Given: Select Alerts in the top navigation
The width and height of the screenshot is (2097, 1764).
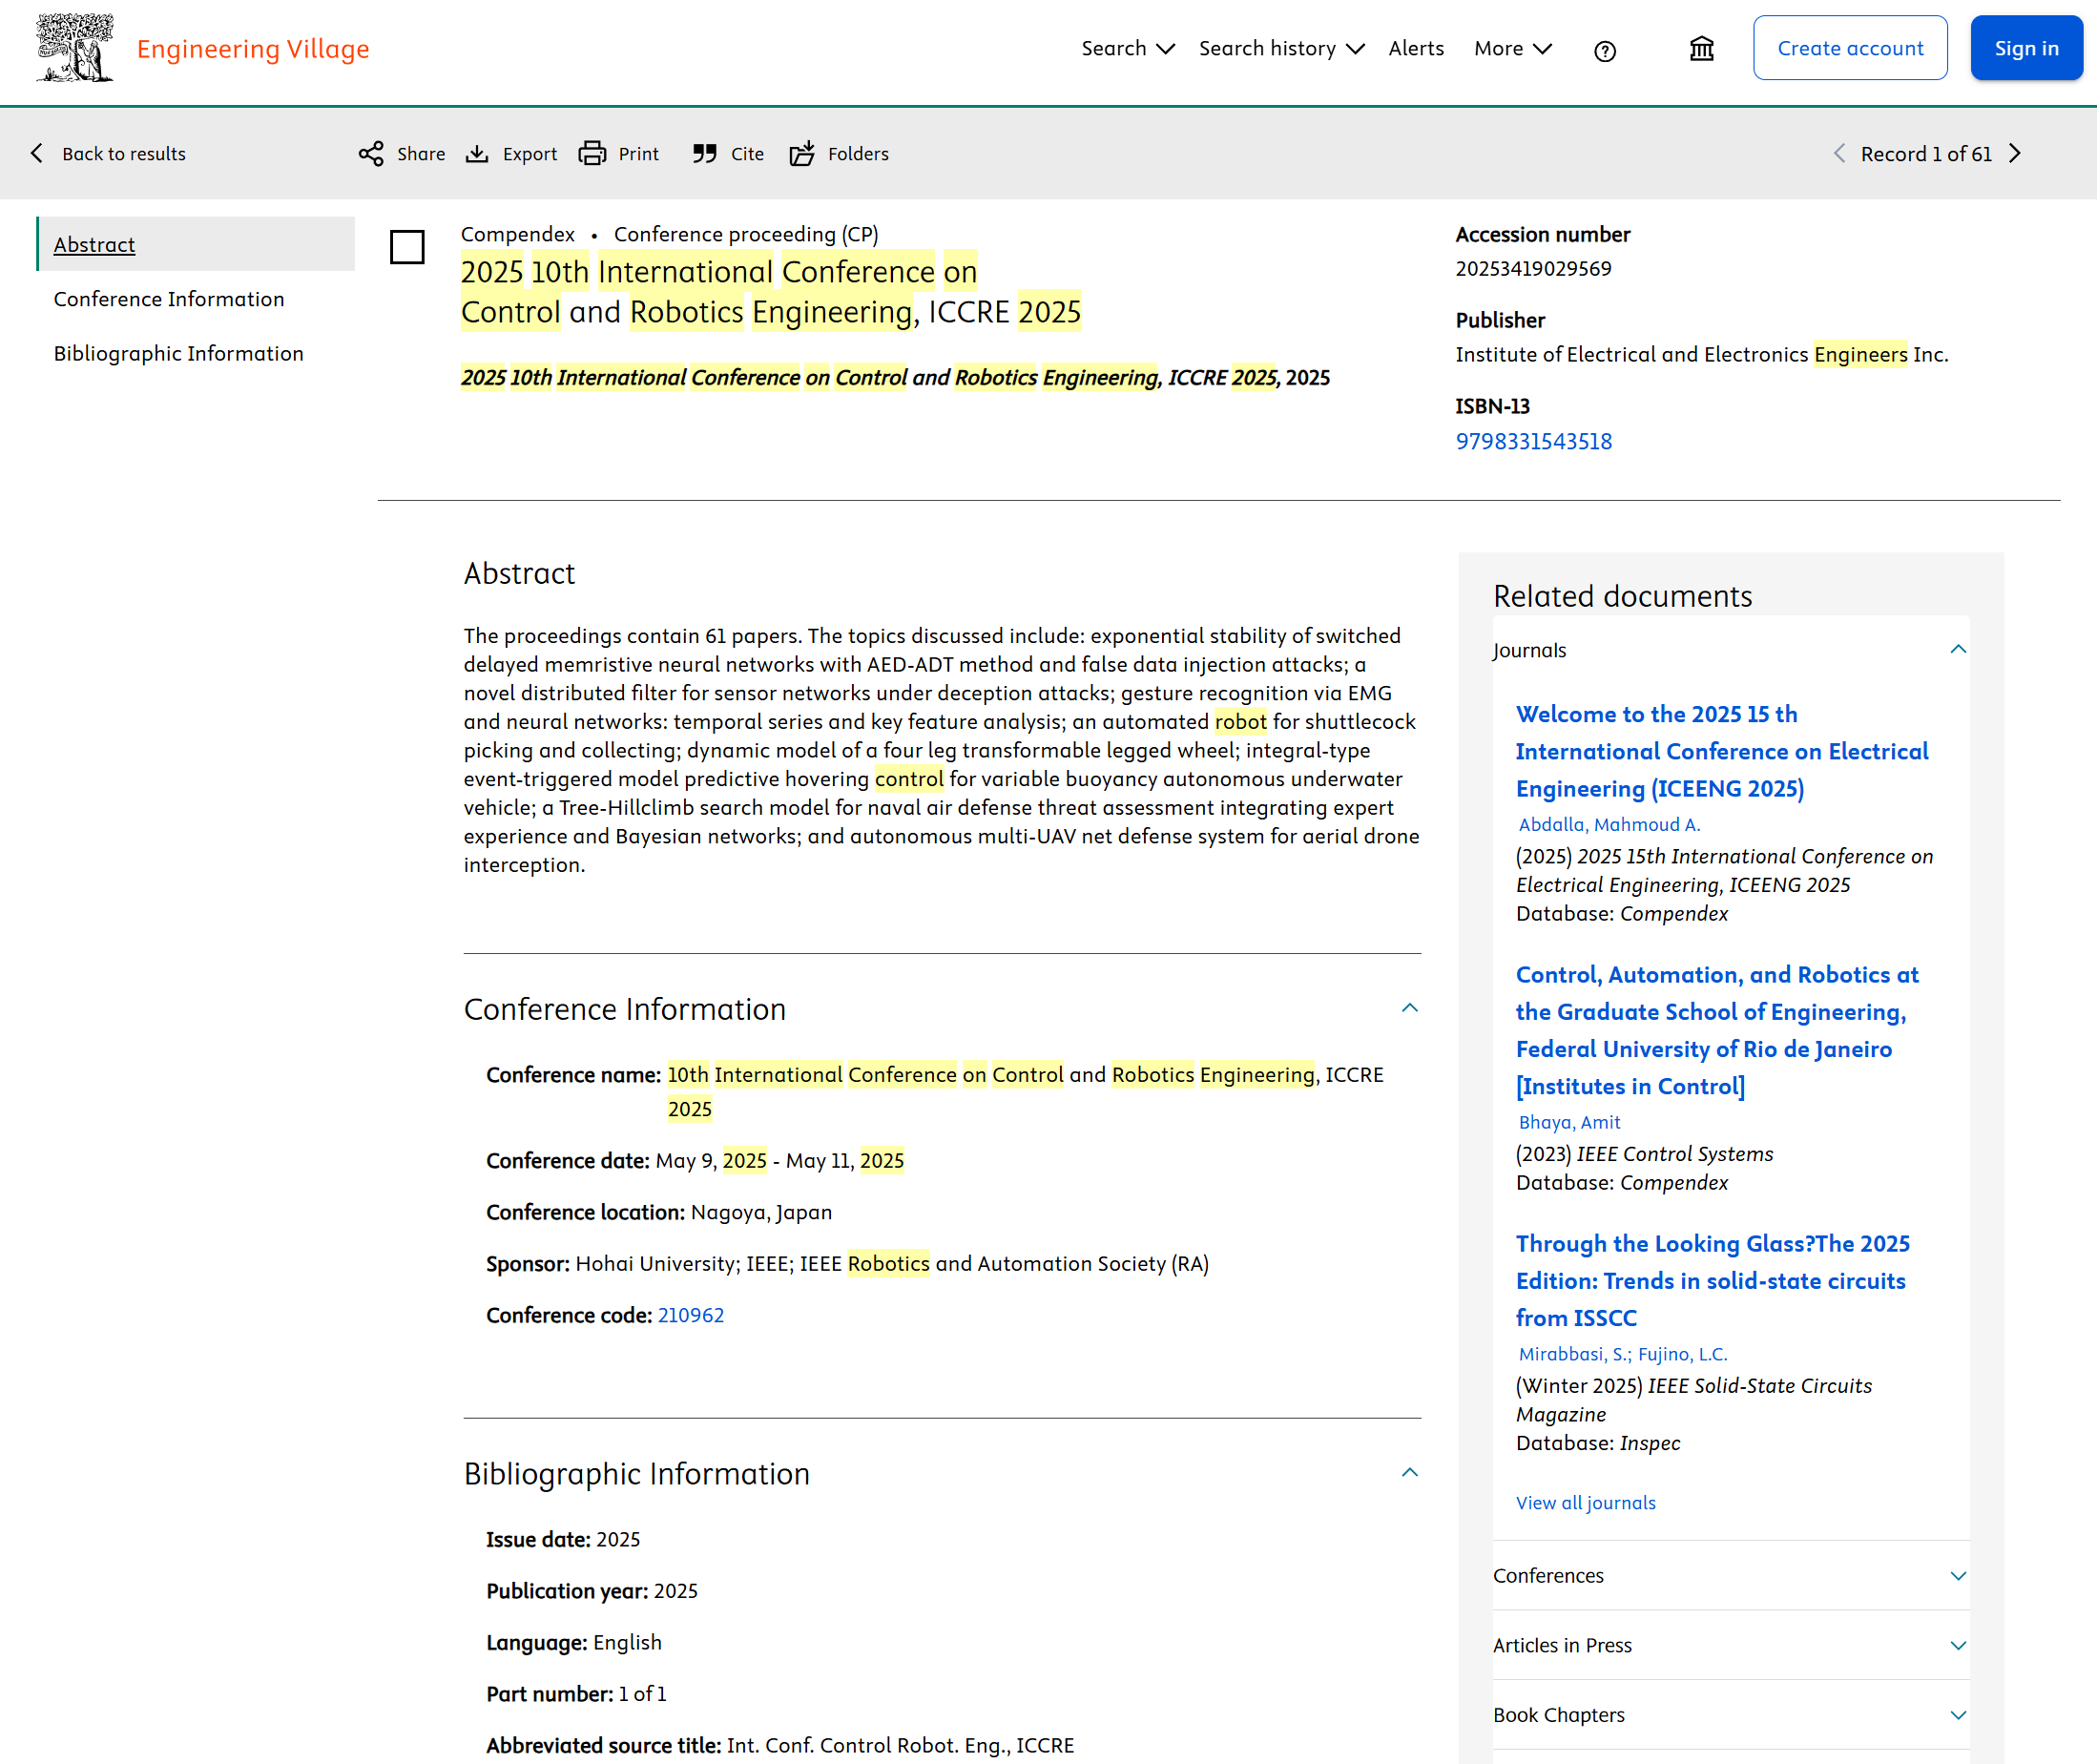Looking at the screenshot, I should (1415, 48).
